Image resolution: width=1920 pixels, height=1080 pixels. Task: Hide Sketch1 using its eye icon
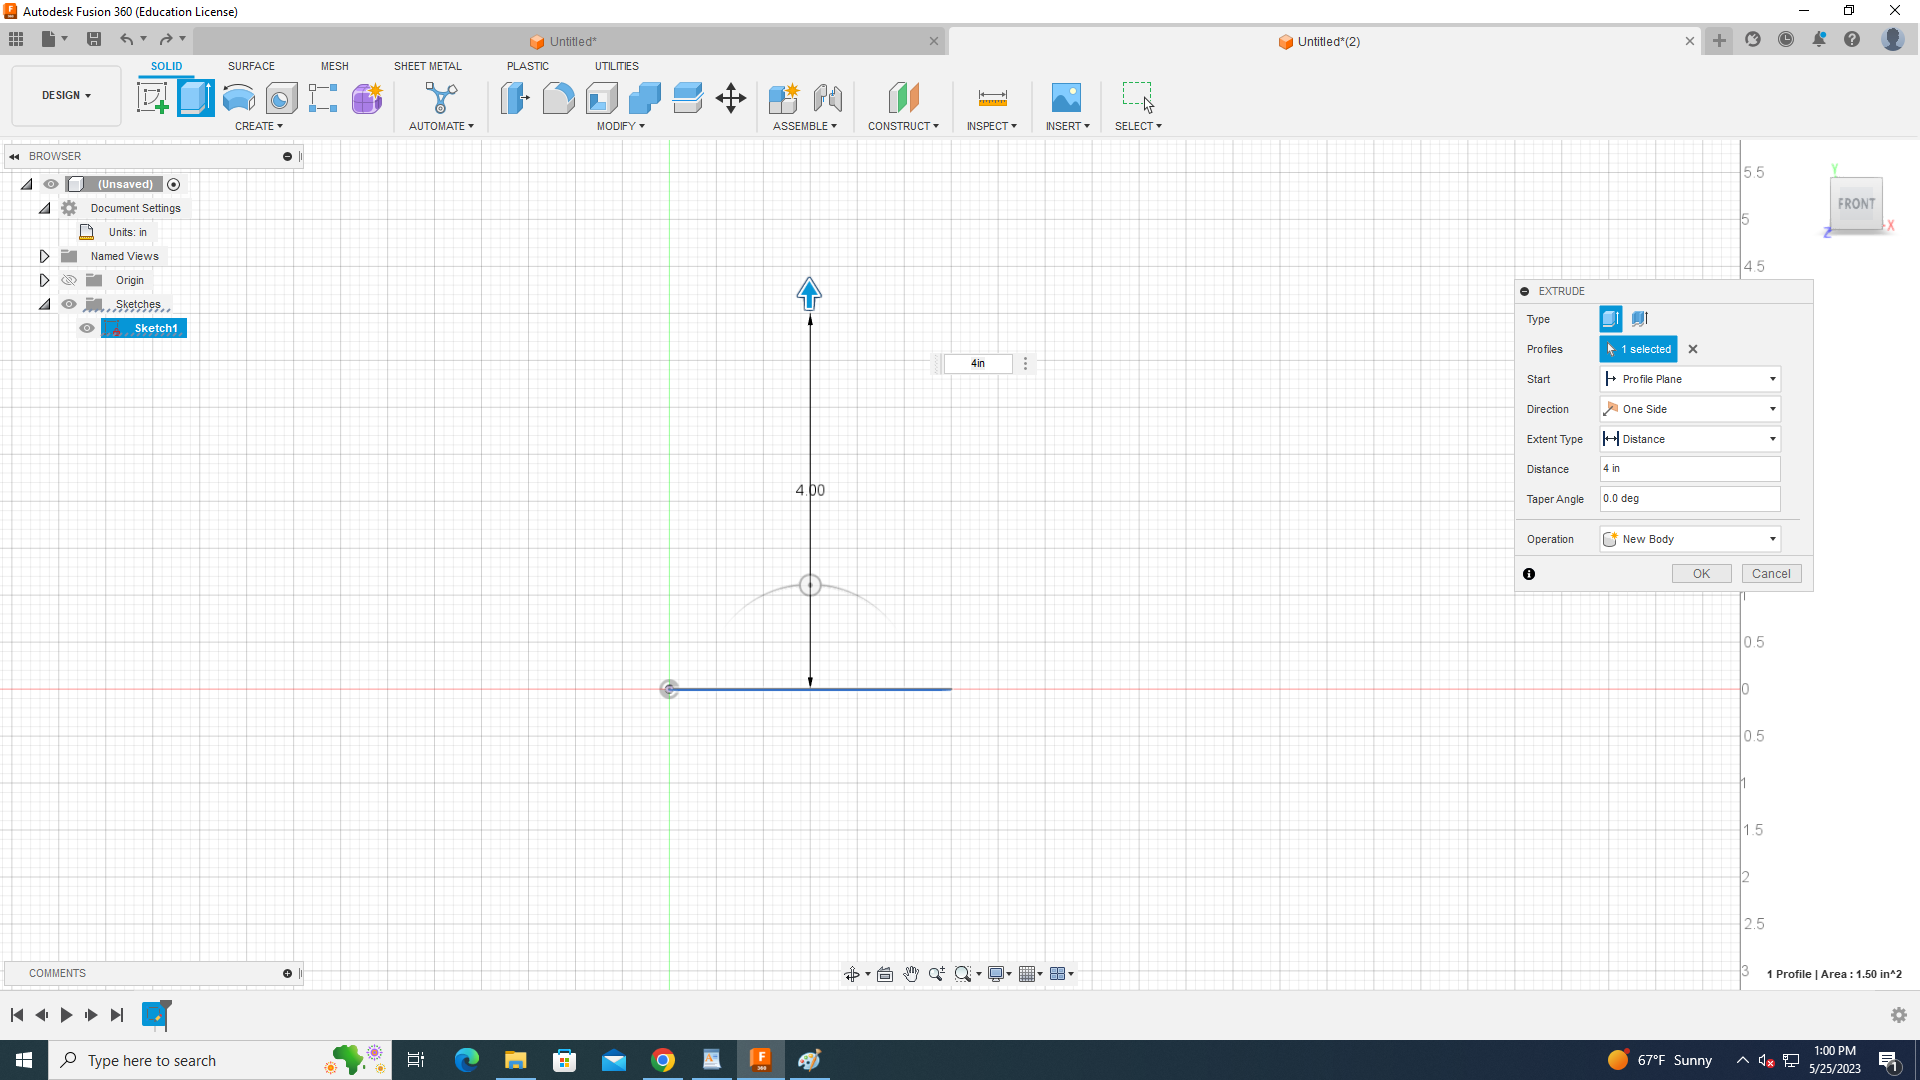click(x=87, y=328)
